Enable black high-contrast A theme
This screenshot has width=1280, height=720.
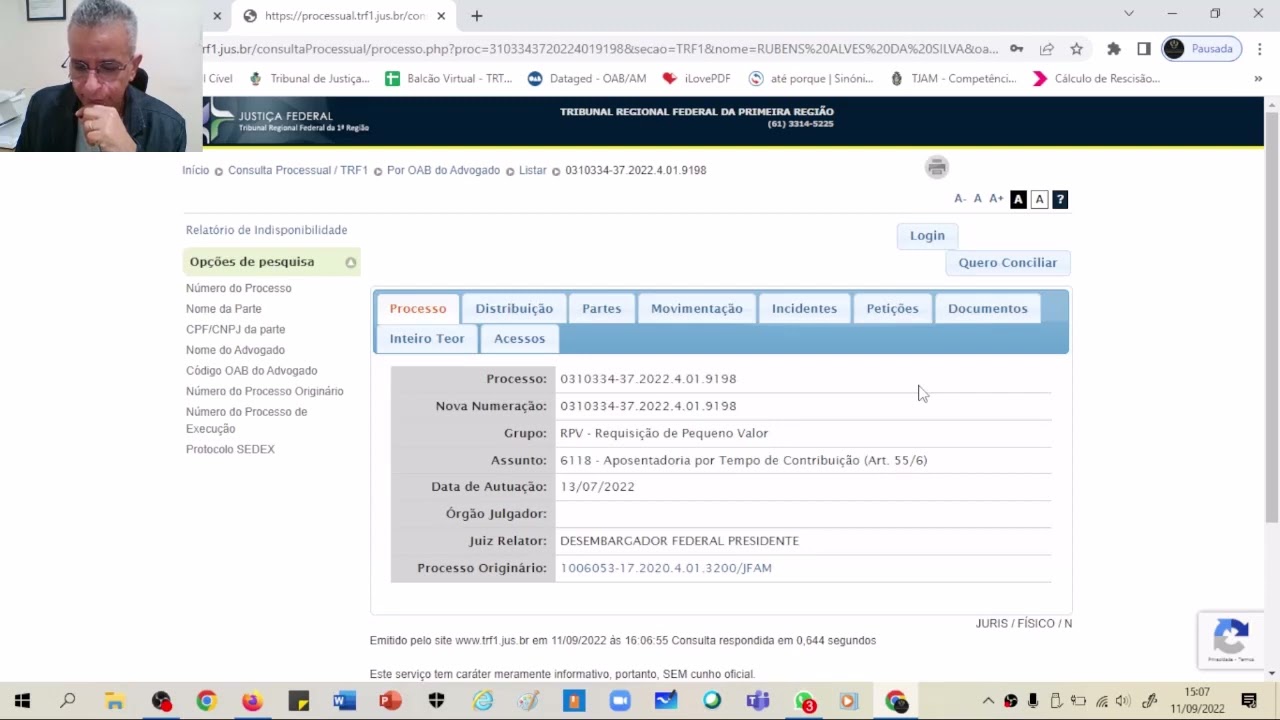[1018, 200]
